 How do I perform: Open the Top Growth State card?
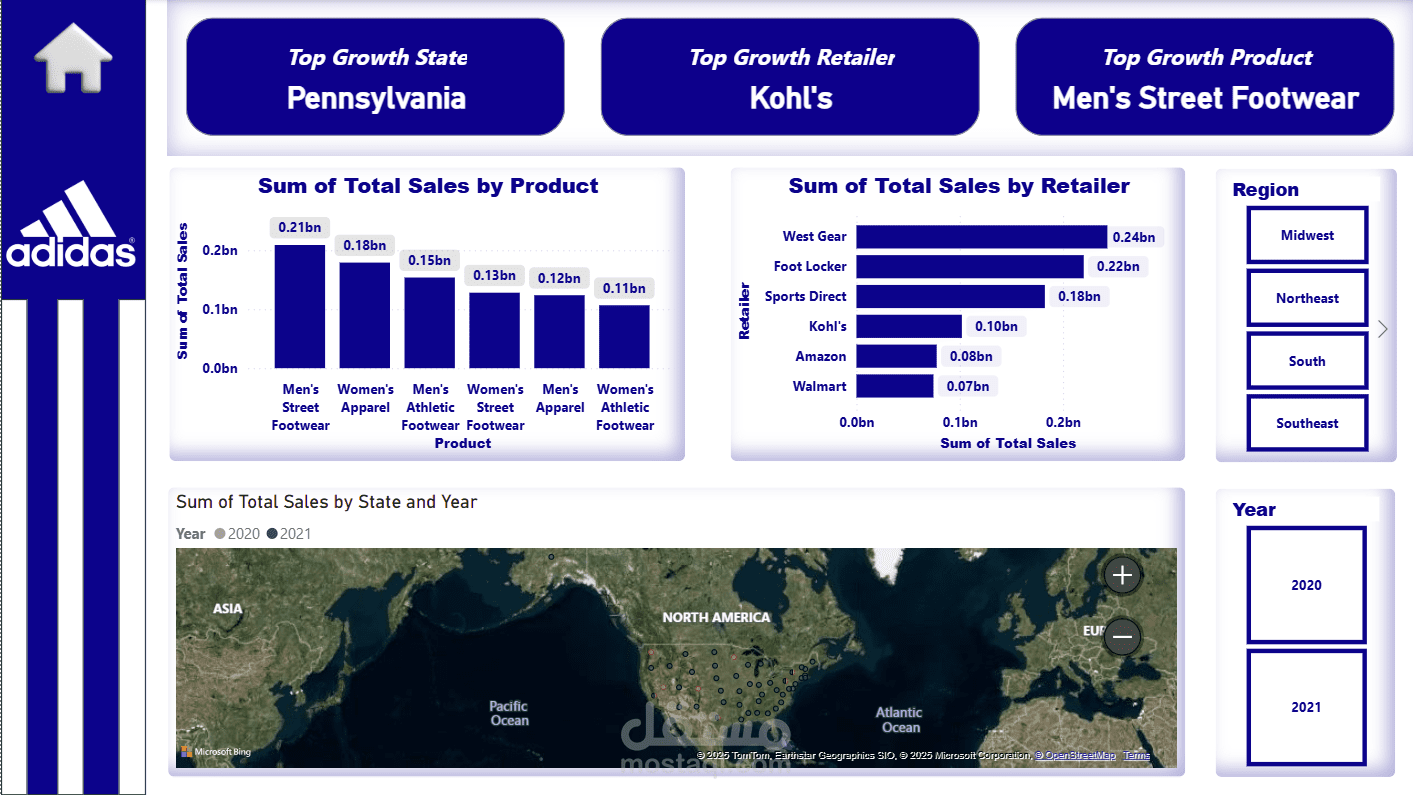(x=375, y=77)
